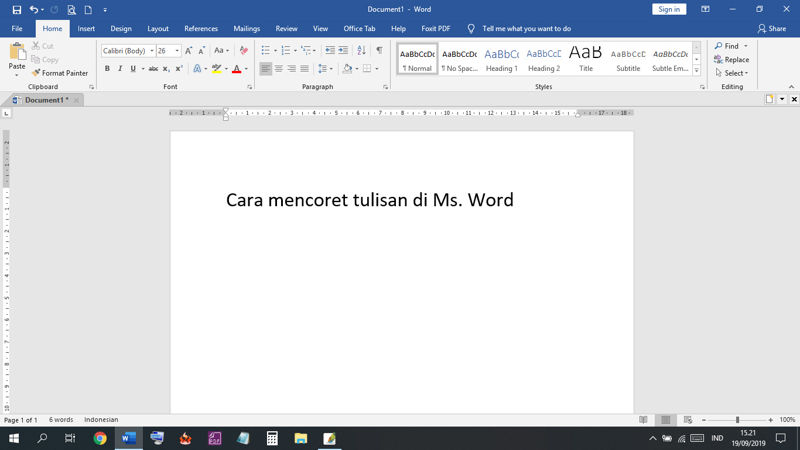The height and width of the screenshot is (450, 800).
Task: Center align the text
Action: [x=279, y=68]
